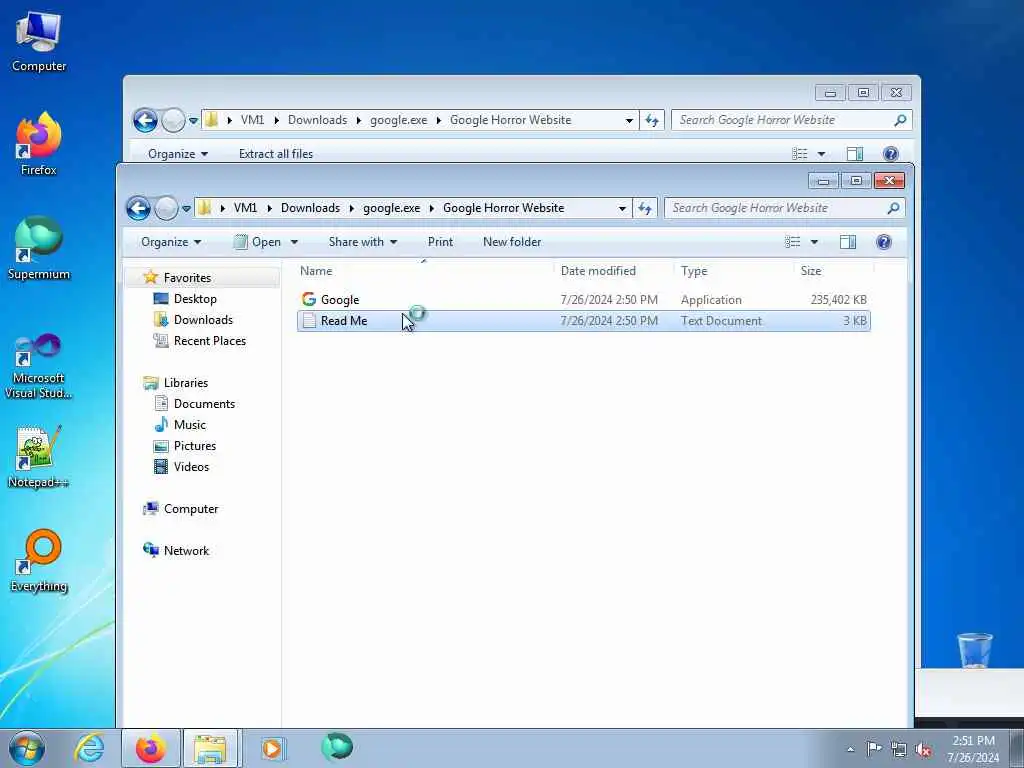Open Help in the front Explorer window
Viewport: 1024px width, 768px height.
(x=884, y=242)
